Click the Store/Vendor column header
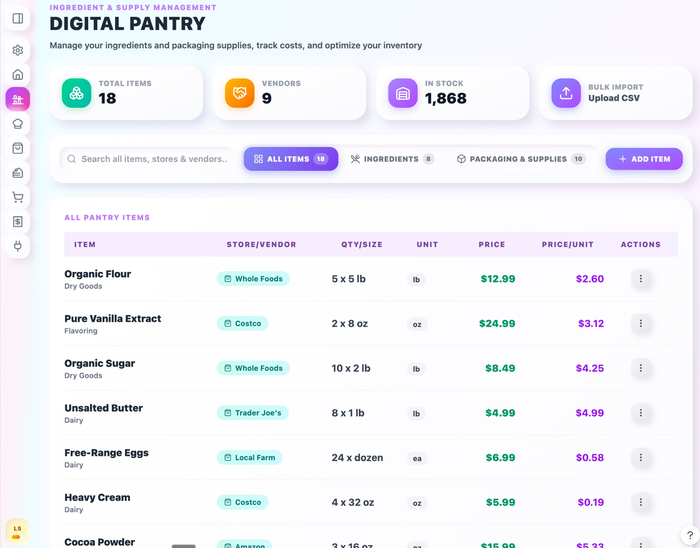This screenshot has height=548, width=700. tap(261, 245)
